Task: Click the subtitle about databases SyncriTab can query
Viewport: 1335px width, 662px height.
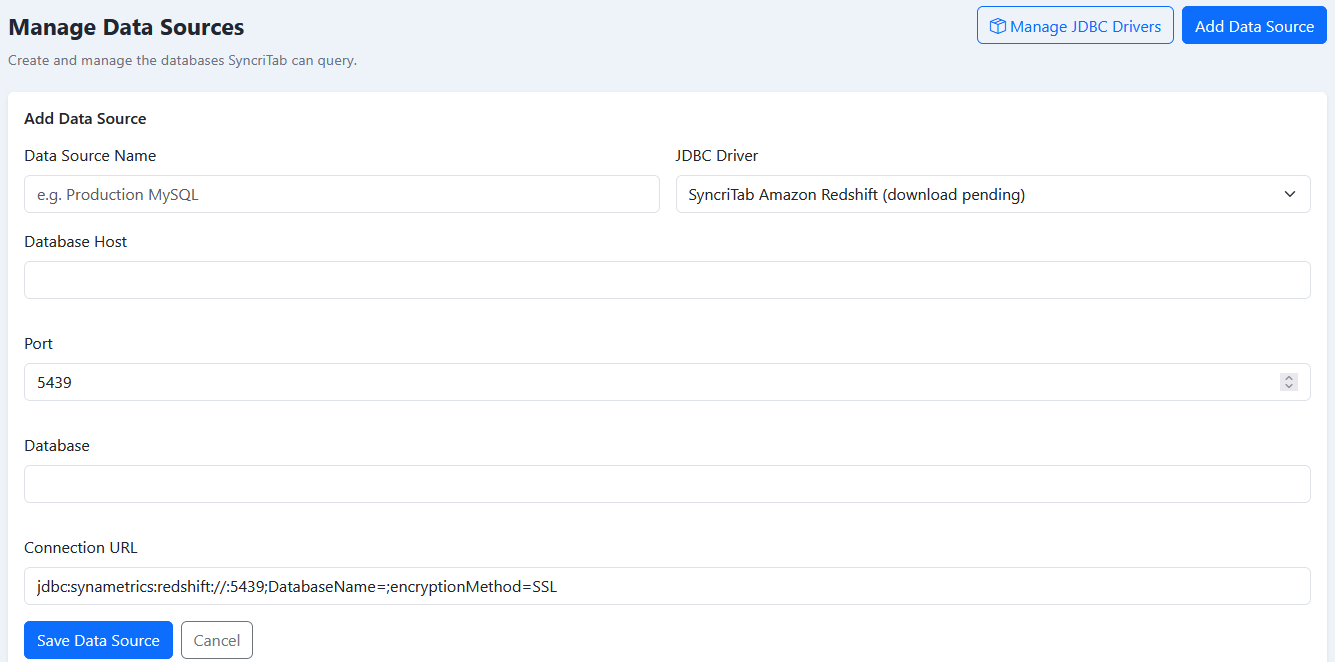Action: click(182, 60)
